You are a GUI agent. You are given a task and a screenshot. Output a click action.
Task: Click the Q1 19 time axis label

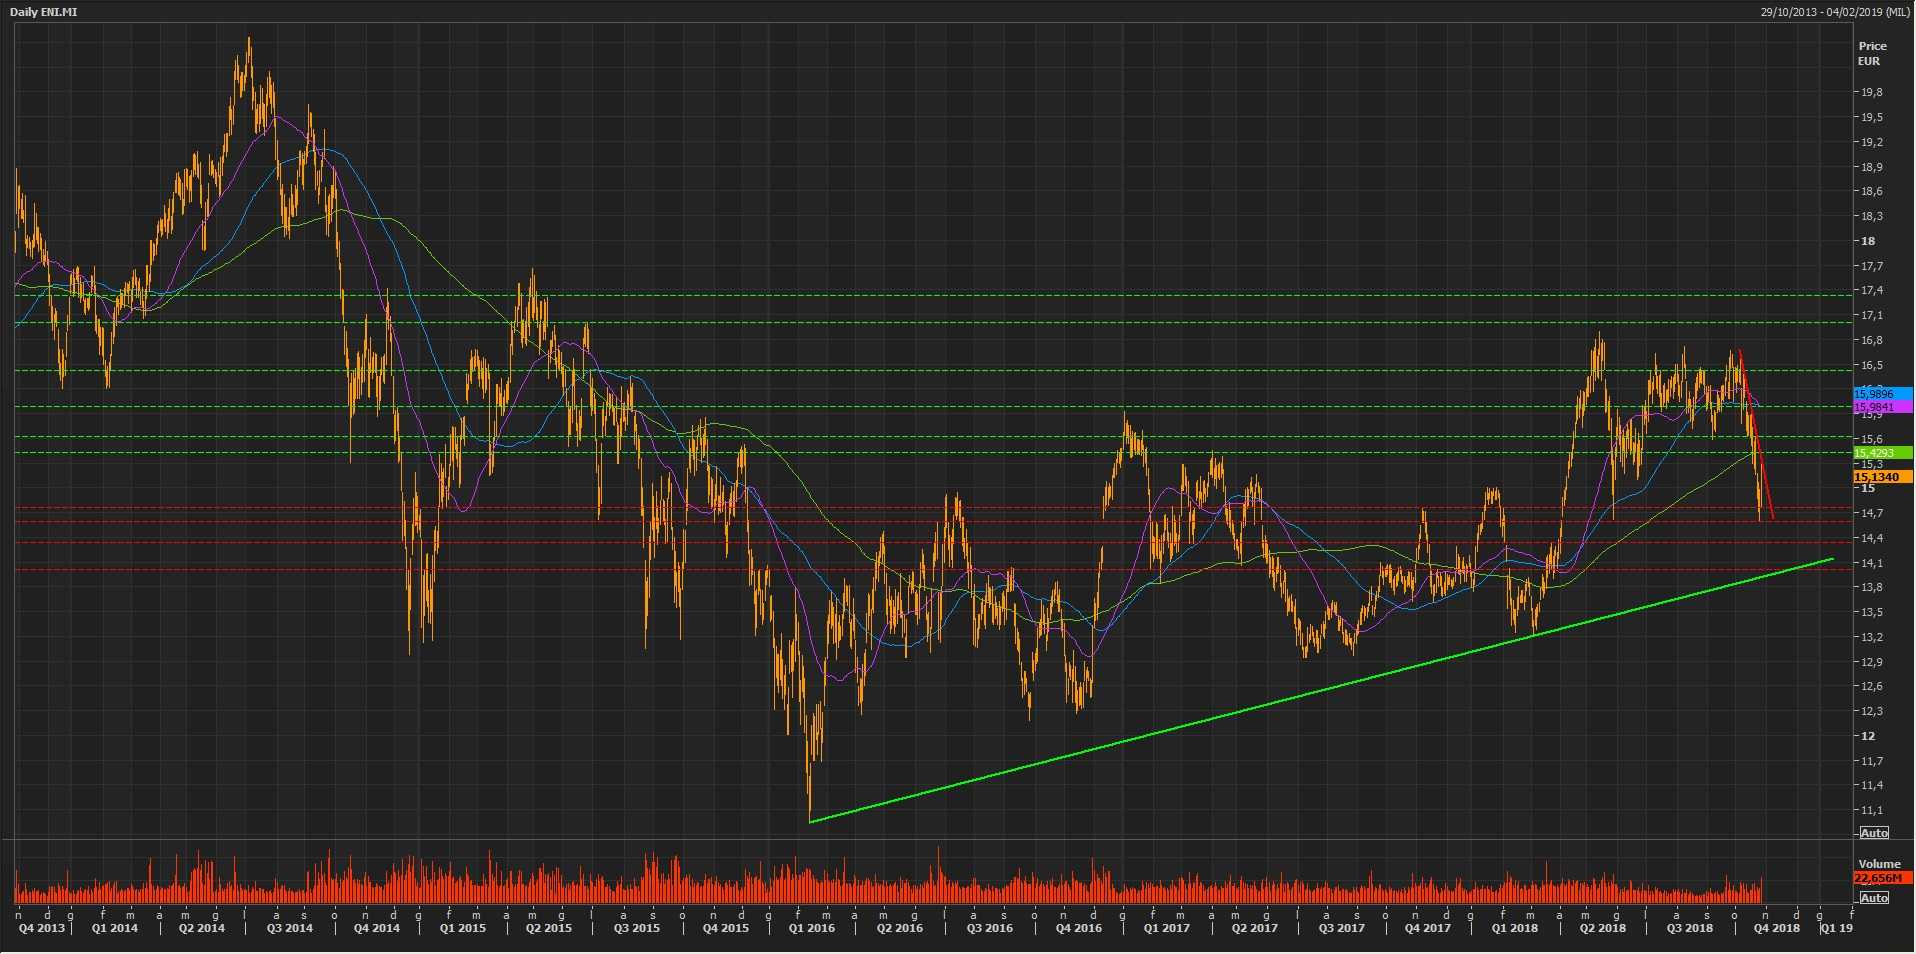pyautogui.click(x=1836, y=928)
